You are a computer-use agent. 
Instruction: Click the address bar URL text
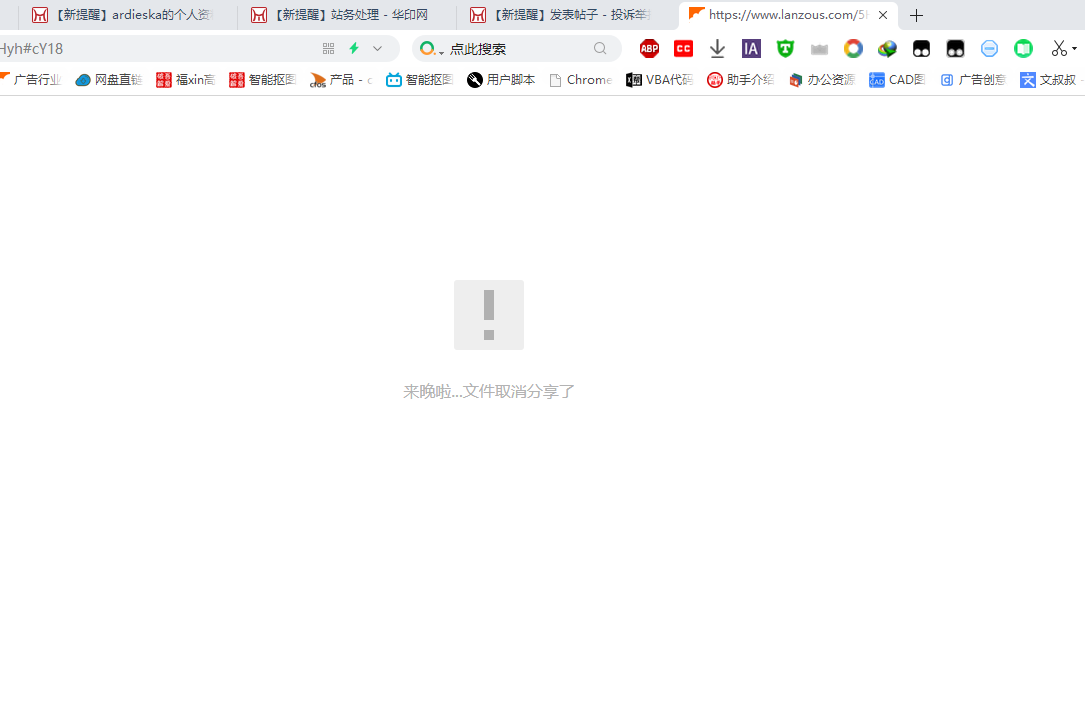(x=32, y=48)
